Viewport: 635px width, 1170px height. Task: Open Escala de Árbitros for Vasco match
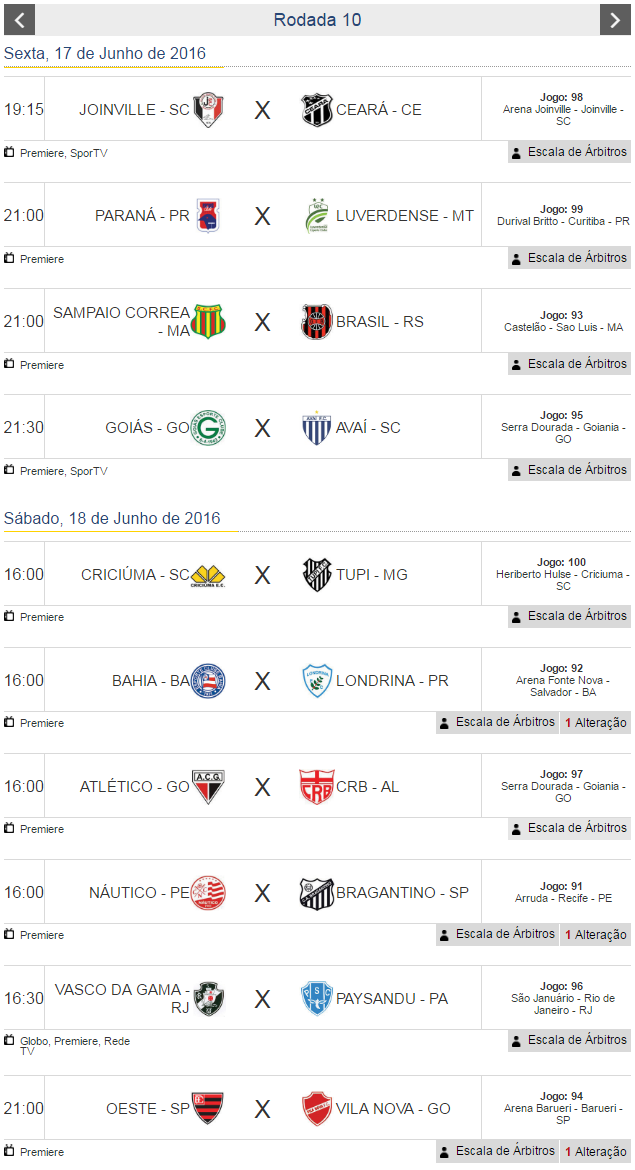click(569, 1040)
